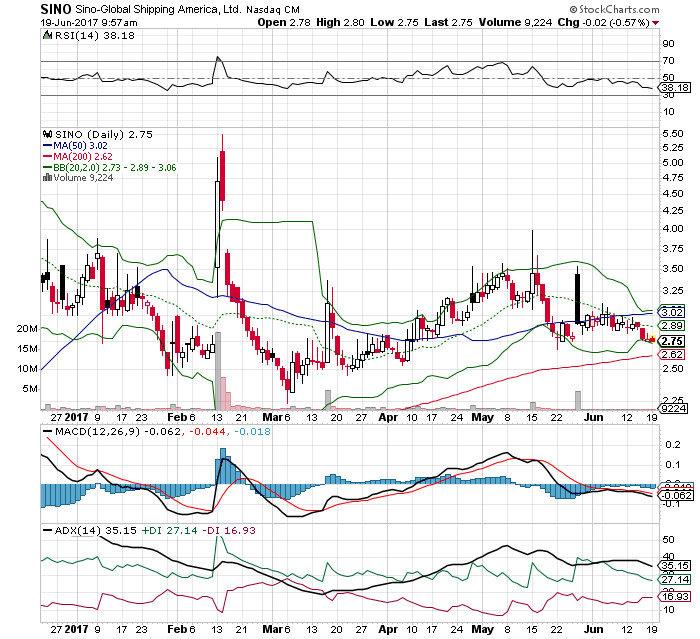
Task: Click the -0.062 MACD axis tag
Action: (x=676, y=495)
